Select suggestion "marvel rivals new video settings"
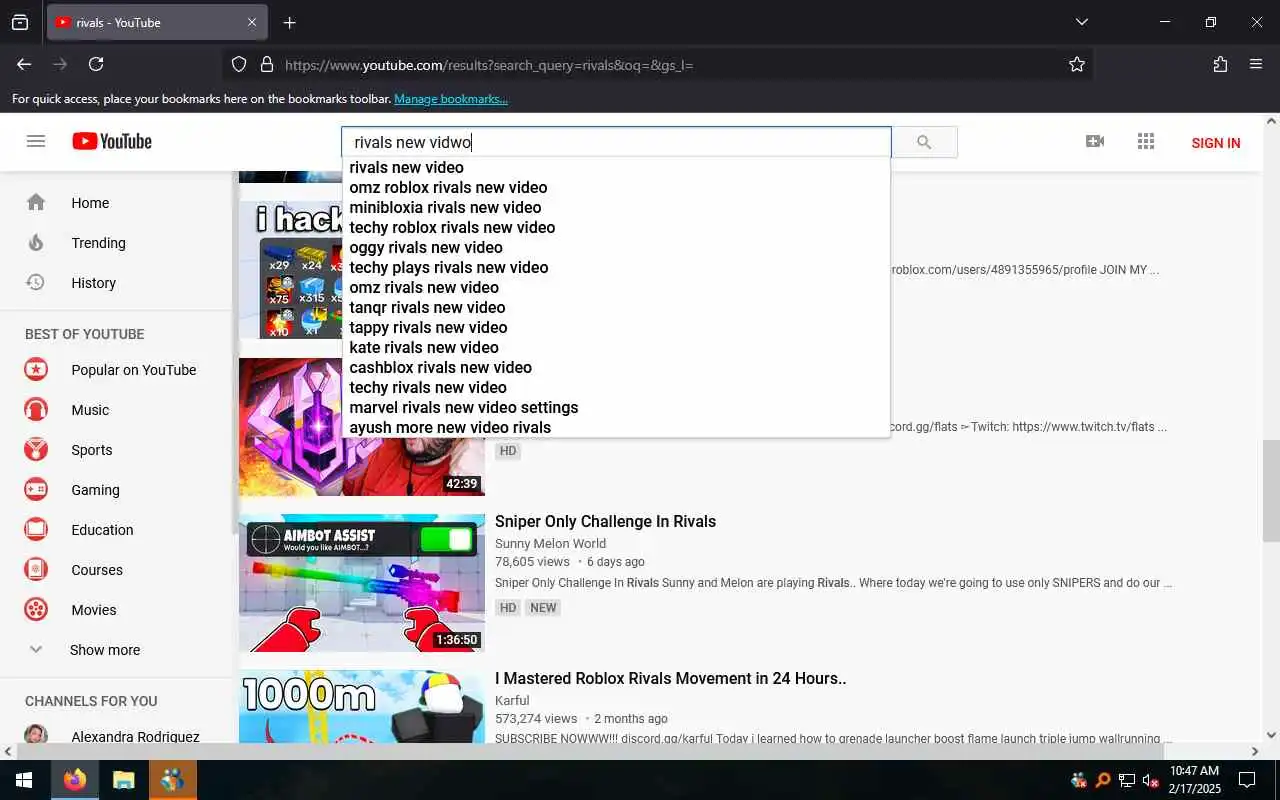The image size is (1280, 800). coord(616,407)
